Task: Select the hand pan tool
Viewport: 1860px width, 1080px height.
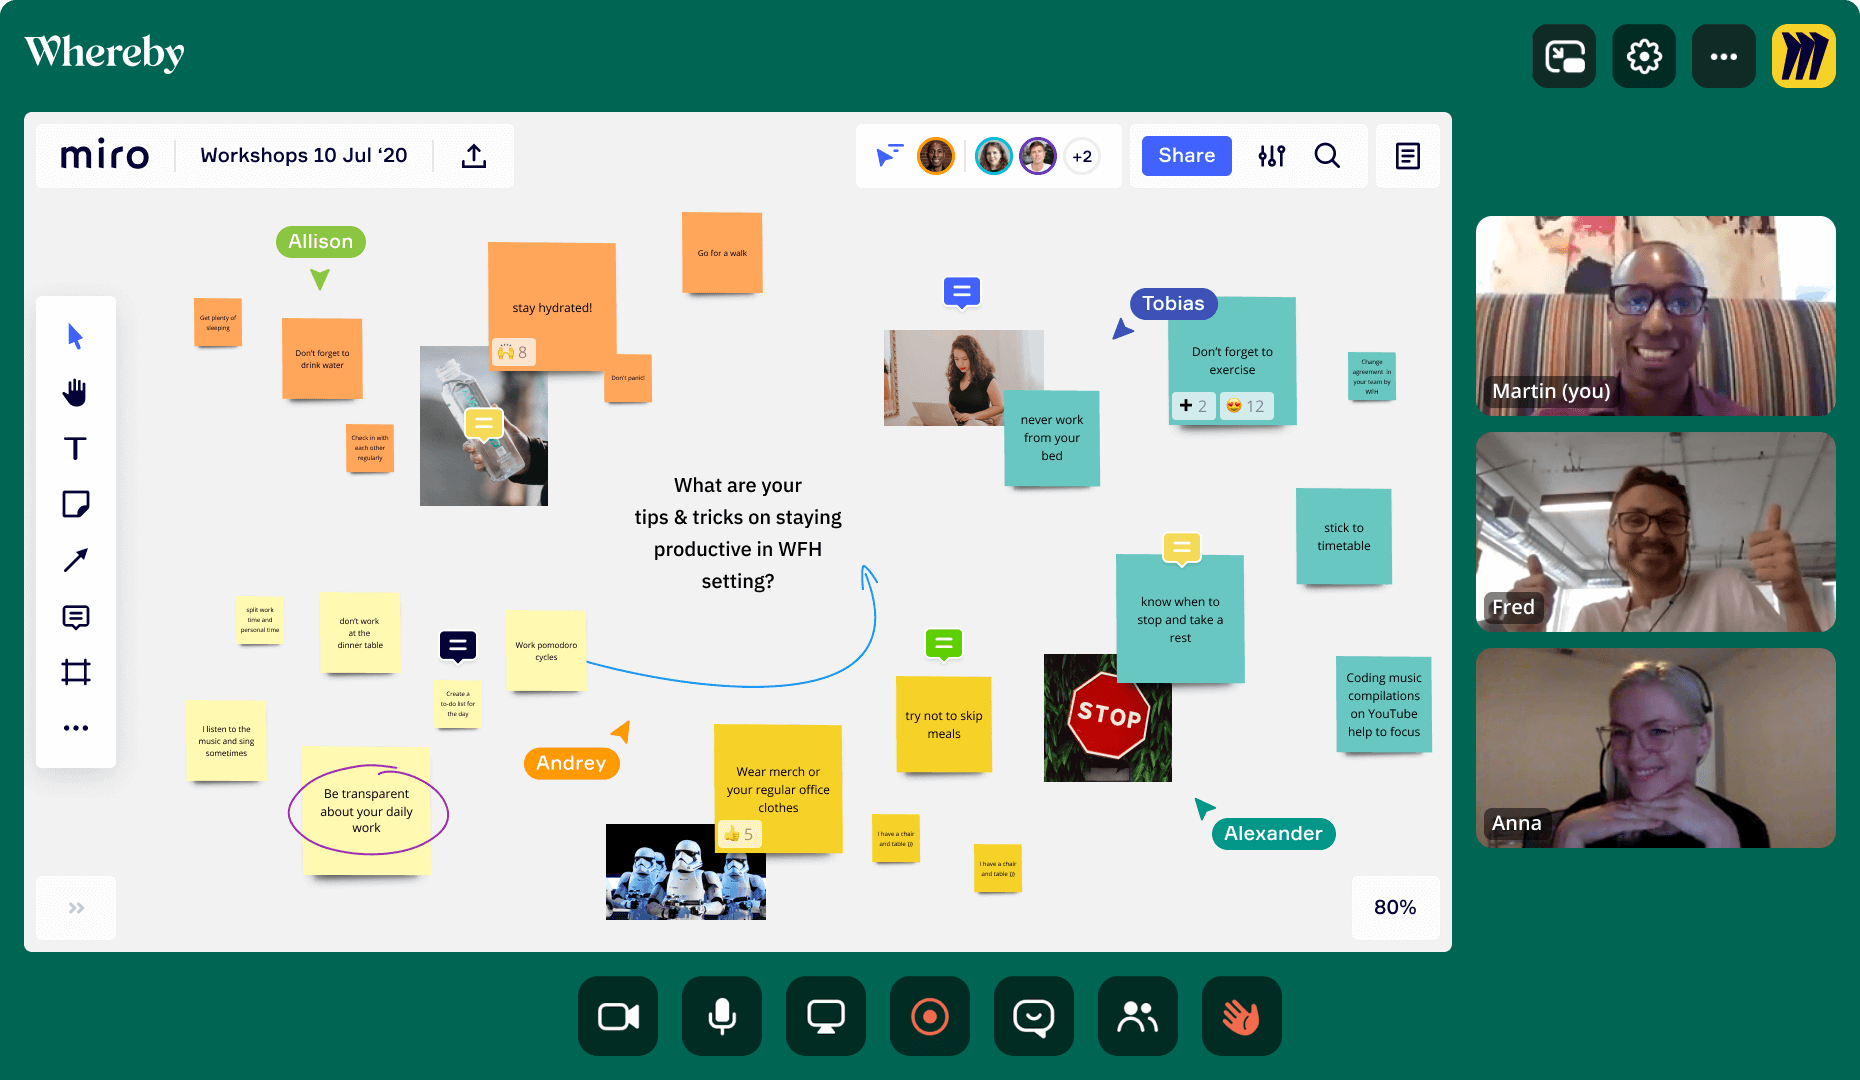Action: (x=76, y=392)
